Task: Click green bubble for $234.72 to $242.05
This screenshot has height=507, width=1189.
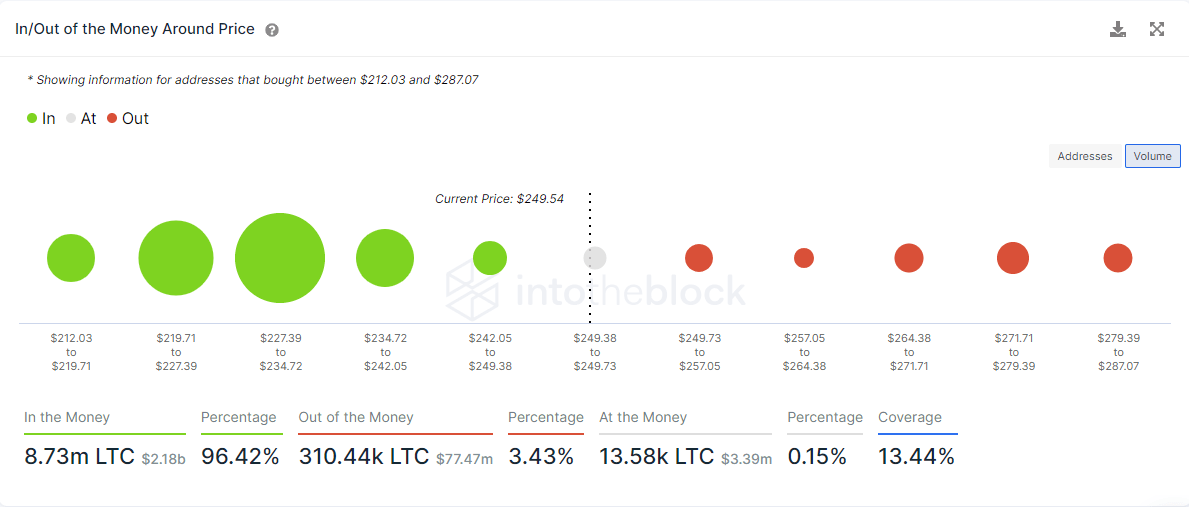Action: click(385, 258)
